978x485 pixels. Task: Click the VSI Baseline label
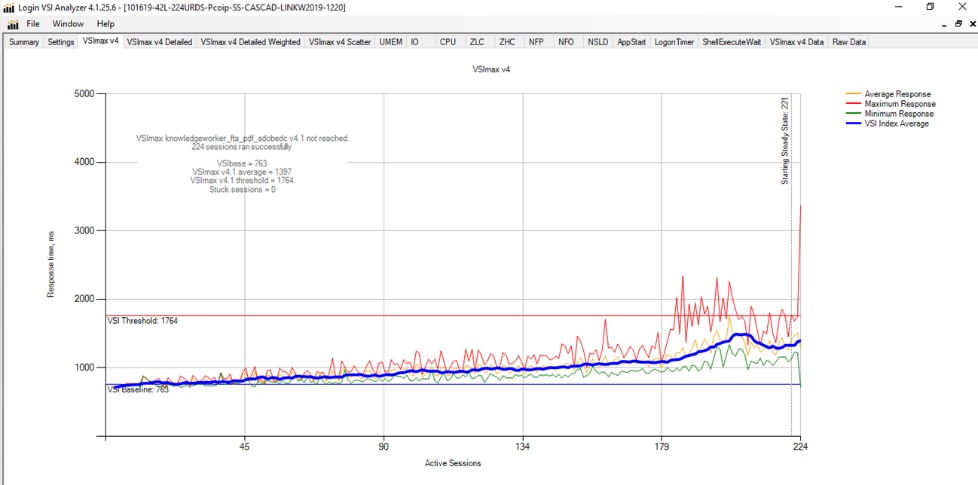coord(138,390)
